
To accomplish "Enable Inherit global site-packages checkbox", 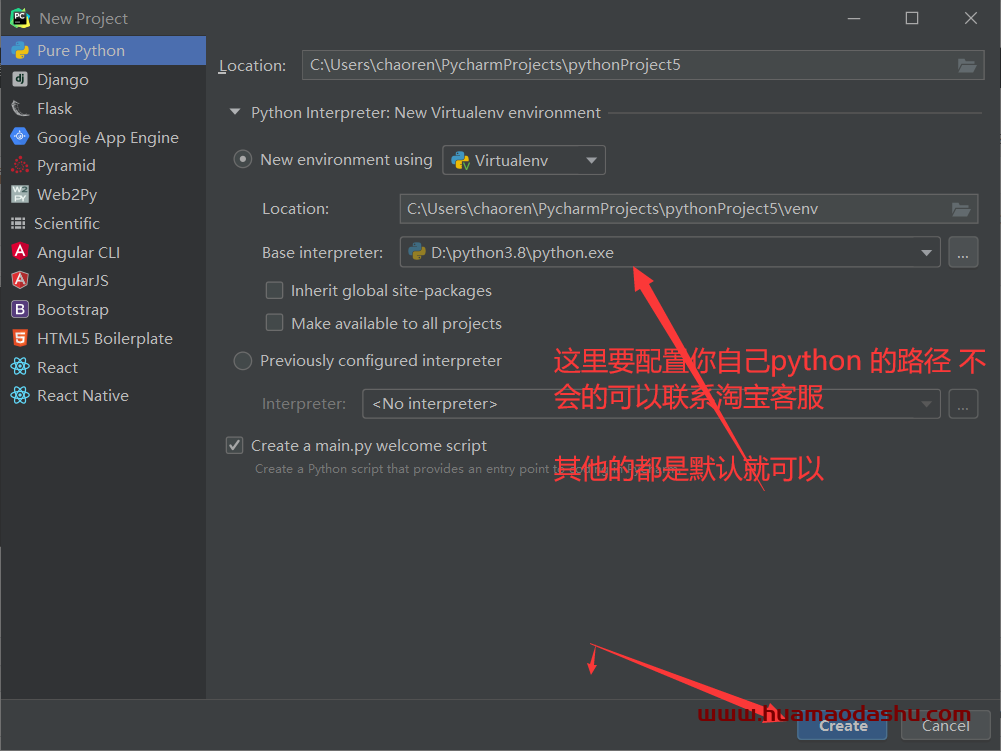I will pos(275,291).
